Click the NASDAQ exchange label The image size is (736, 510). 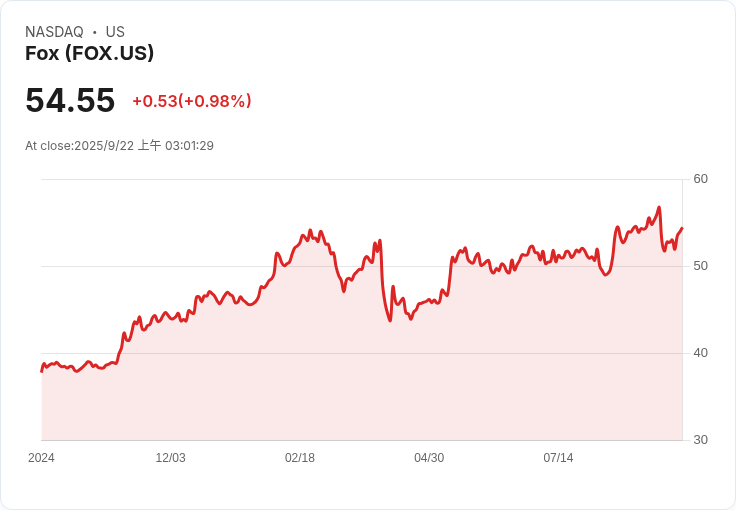coord(54,32)
